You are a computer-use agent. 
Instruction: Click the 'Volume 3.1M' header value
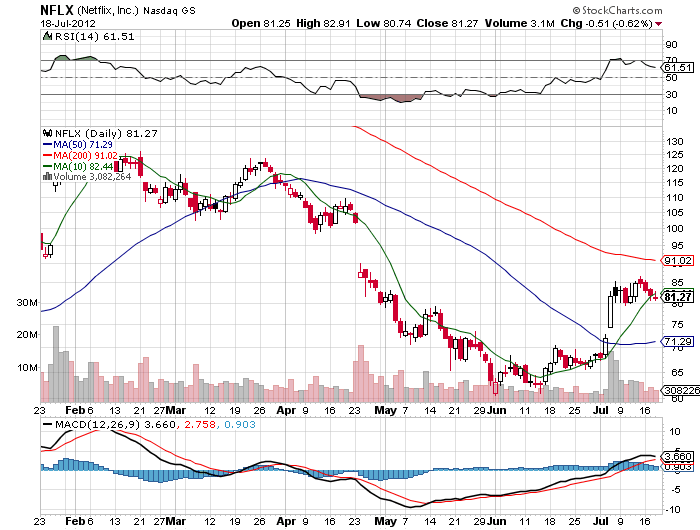coord(520,23)
